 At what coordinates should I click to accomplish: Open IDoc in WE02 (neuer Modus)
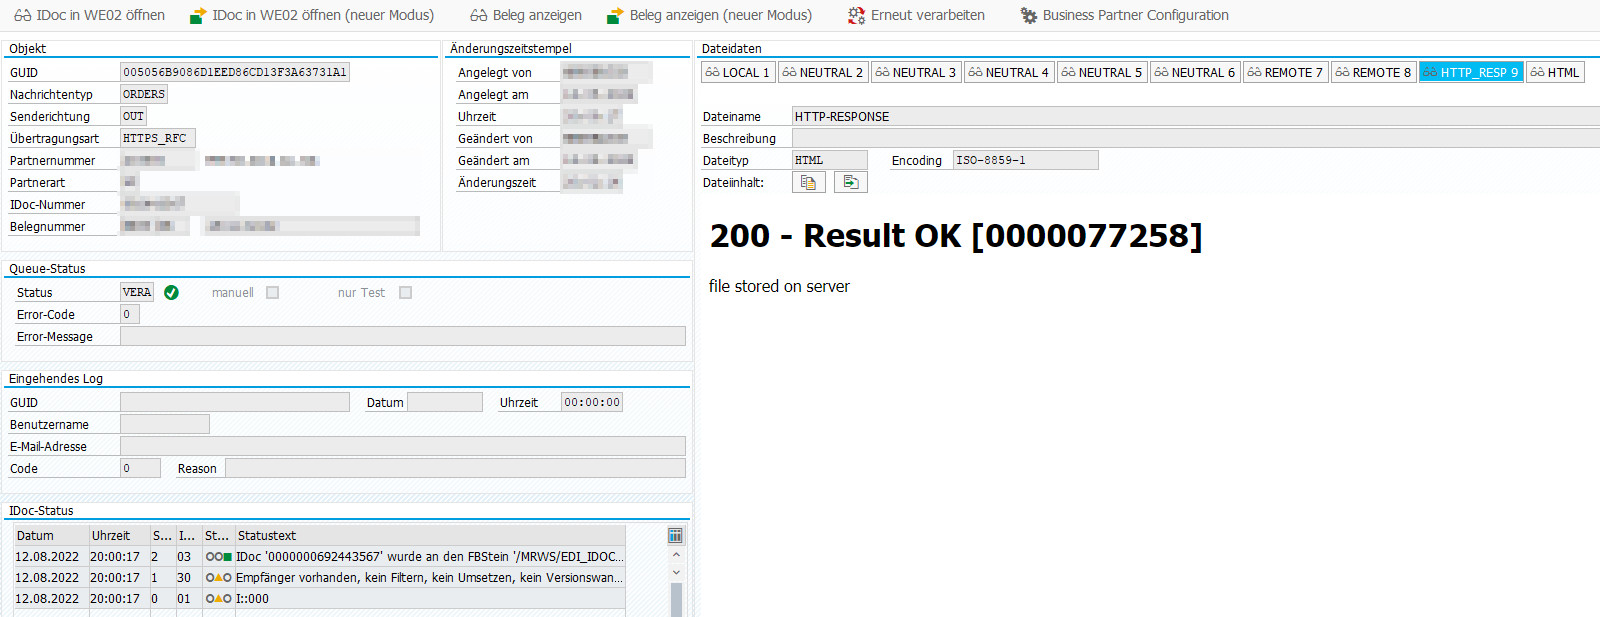pos(198,16)
